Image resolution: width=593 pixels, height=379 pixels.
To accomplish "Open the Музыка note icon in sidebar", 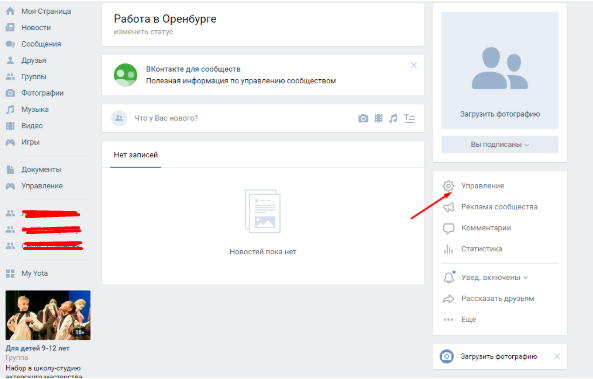I will (10, 109).
